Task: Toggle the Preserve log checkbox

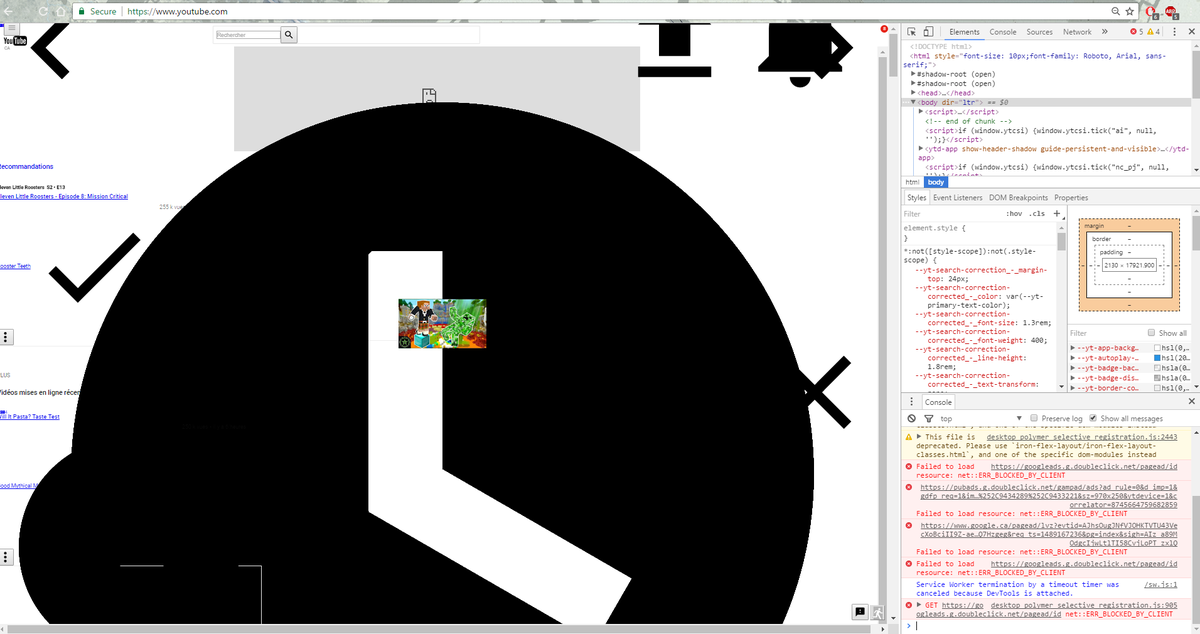Action: [1035, 418]
